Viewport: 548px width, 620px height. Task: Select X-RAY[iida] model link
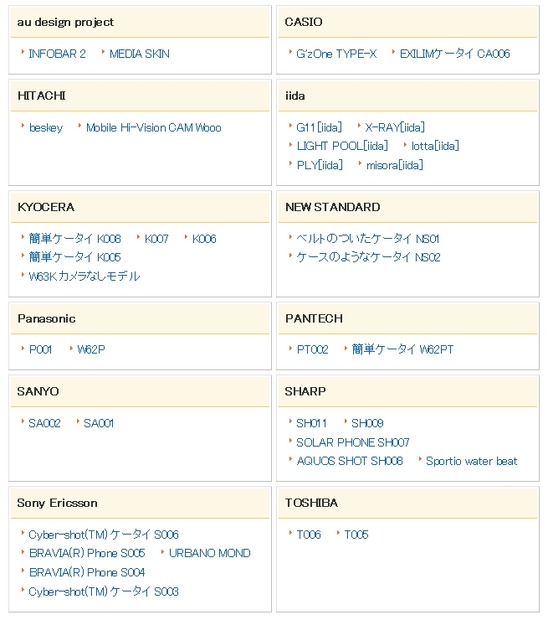coord(395,127)
